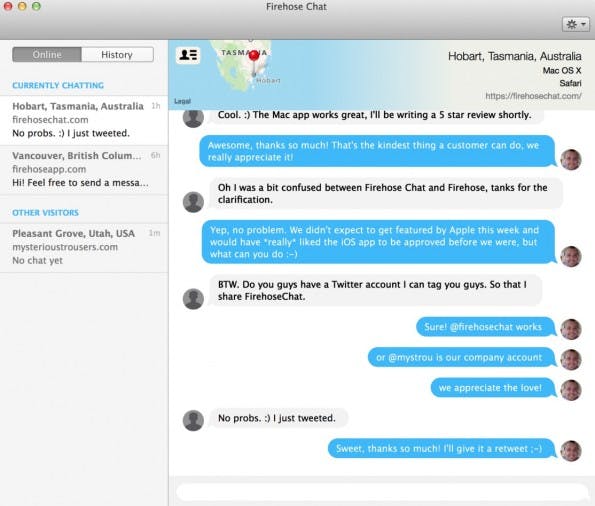Click the red map pin on Tasmania
This screenshot has width=595, height=506.
(x=254, y=57)
